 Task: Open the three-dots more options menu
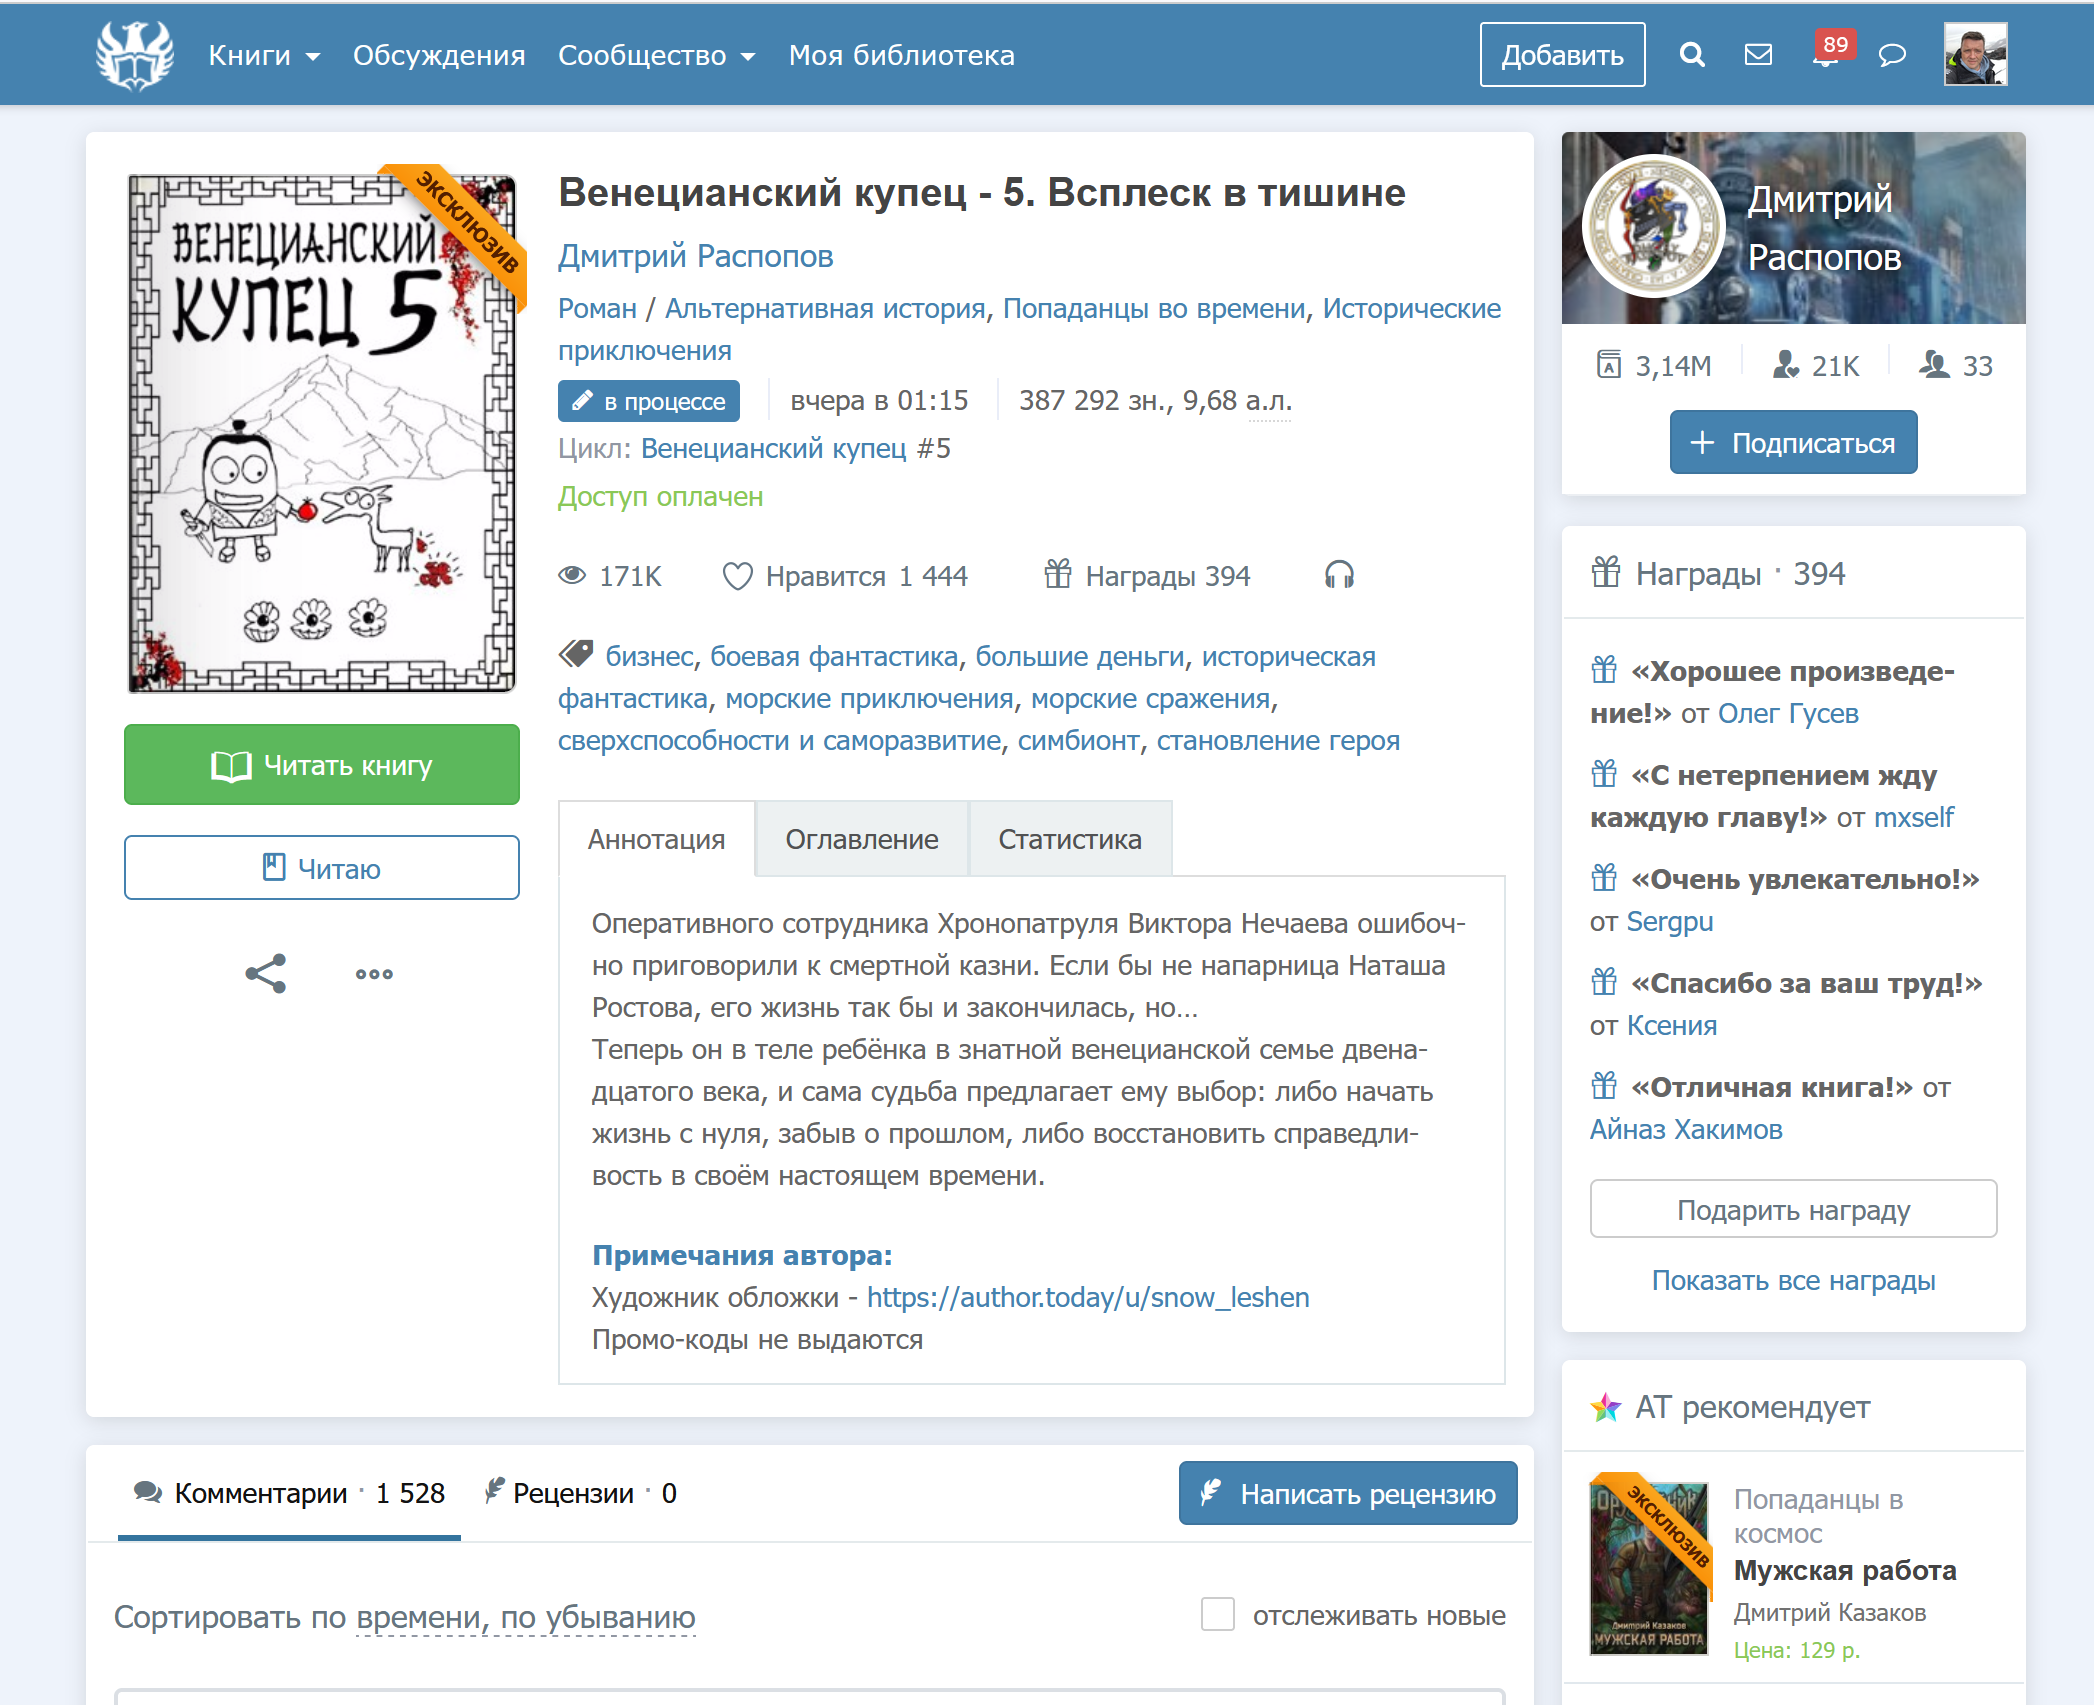[x=374, y=974]
